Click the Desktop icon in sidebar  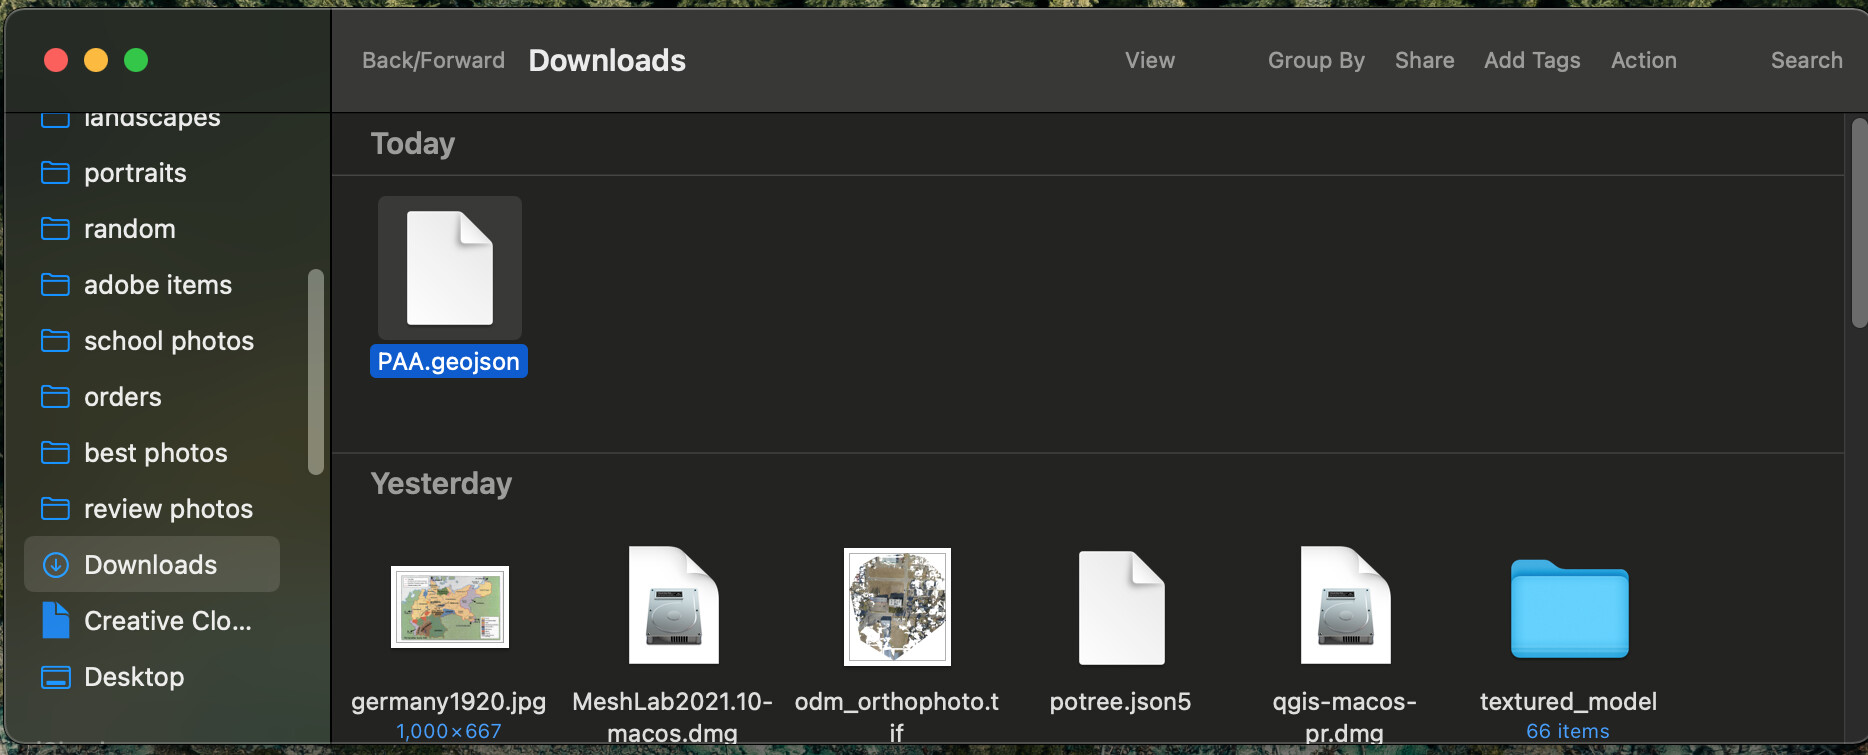56,677
